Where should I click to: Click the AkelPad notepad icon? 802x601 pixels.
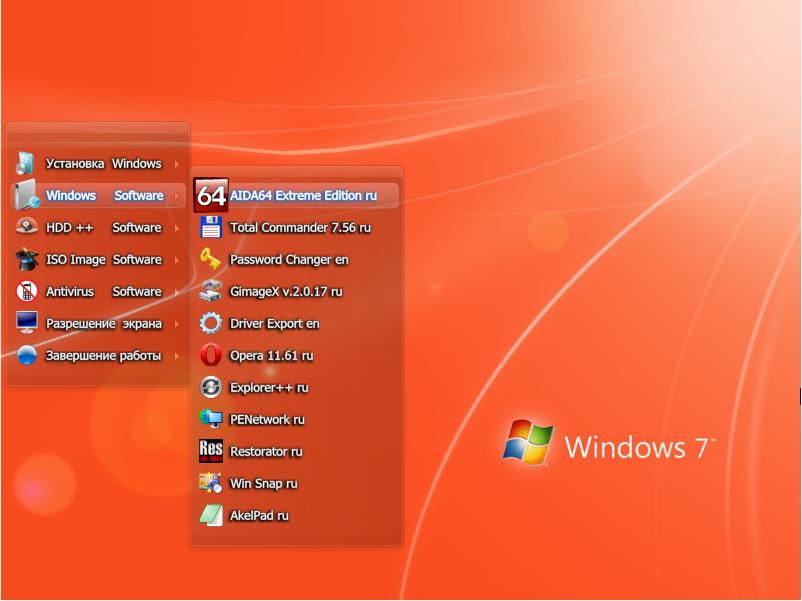[x=211, y=515]
